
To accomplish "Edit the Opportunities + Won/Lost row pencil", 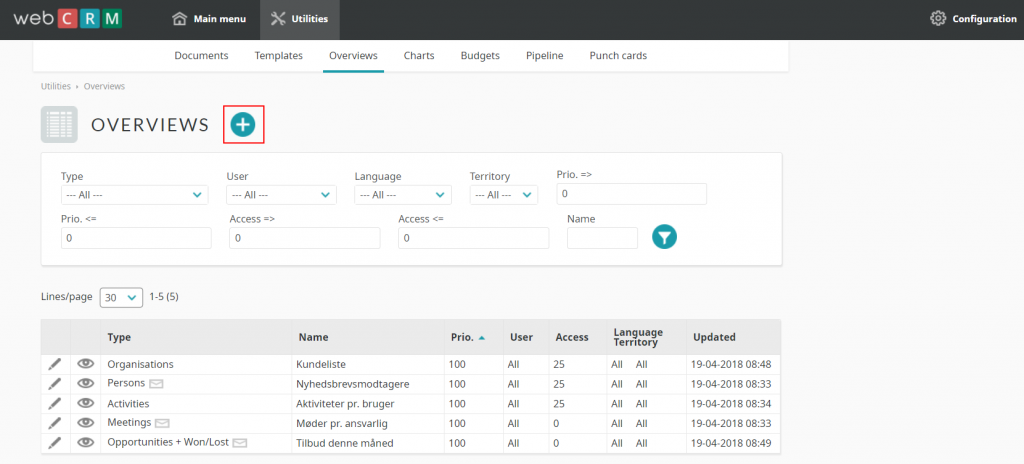I will (x=55, y=442).
